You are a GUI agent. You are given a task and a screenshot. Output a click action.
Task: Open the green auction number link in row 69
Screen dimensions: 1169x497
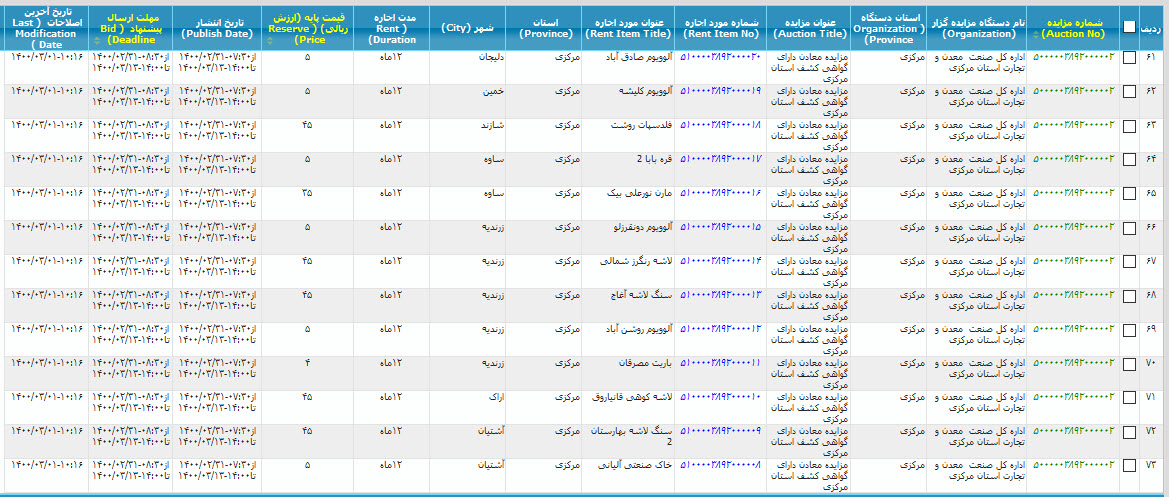coord(1073,329)
